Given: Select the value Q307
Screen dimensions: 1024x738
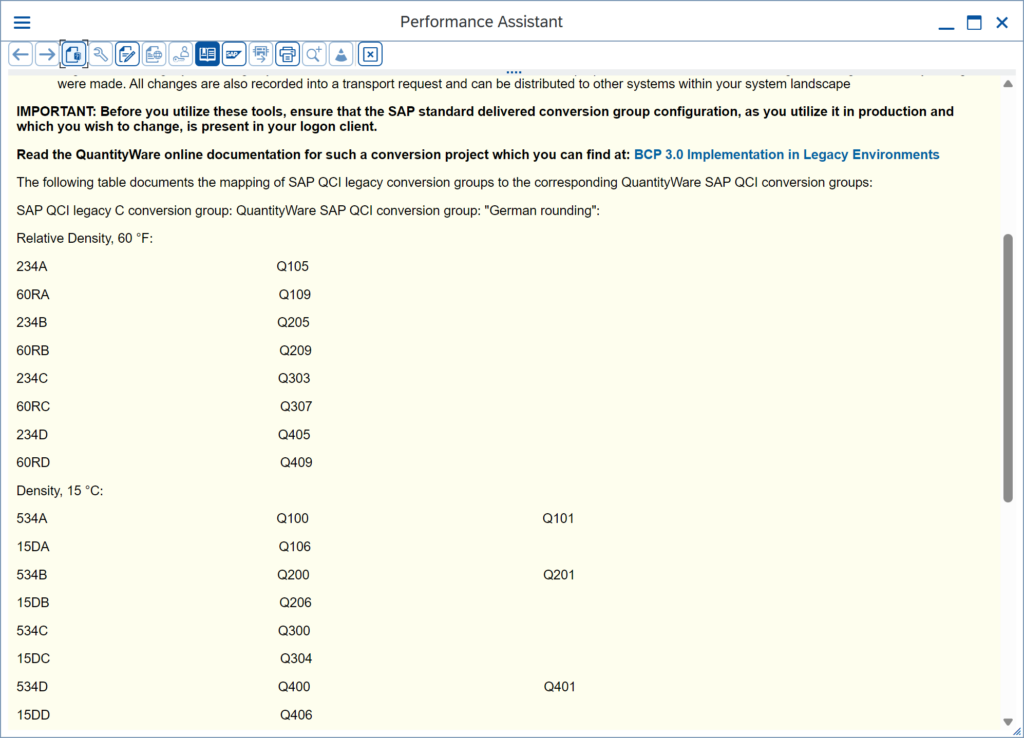Looking at the screenshot, I should (296, 407).
